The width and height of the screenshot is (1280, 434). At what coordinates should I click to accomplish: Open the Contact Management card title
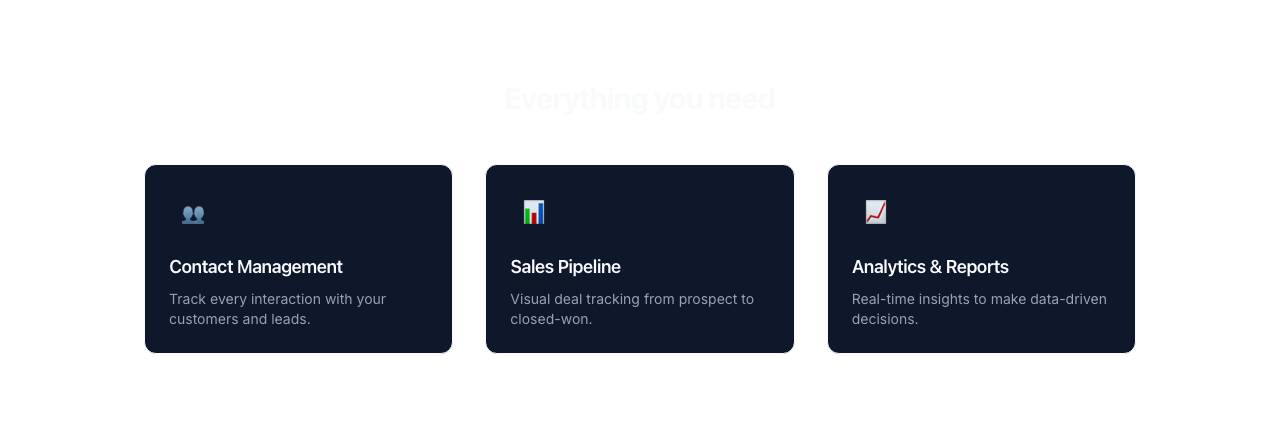click(x=256, y=267)
